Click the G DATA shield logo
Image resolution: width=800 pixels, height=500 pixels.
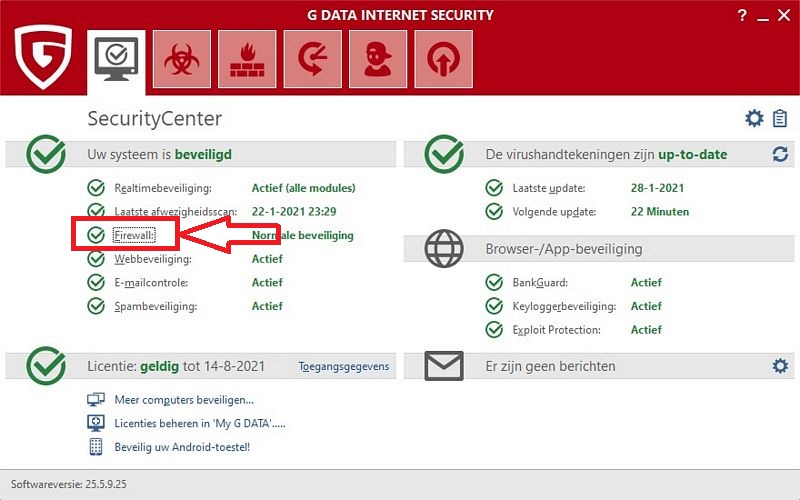[43, 57]
